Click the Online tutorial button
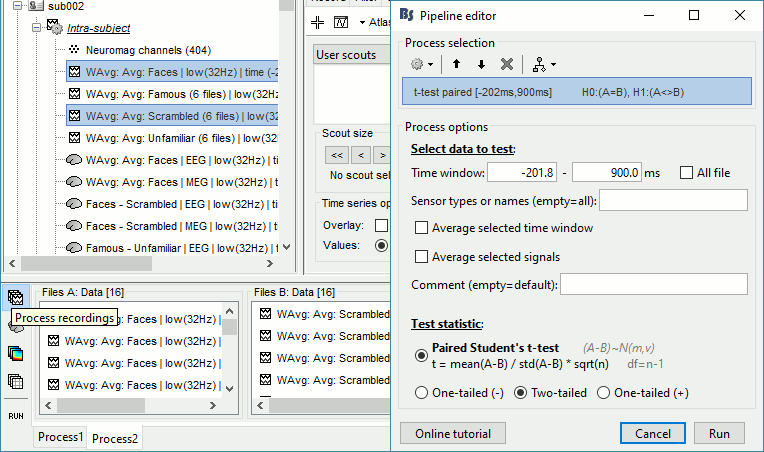Image resolution: width=764 pixels, height=452 pixels. tap(451, 434)
